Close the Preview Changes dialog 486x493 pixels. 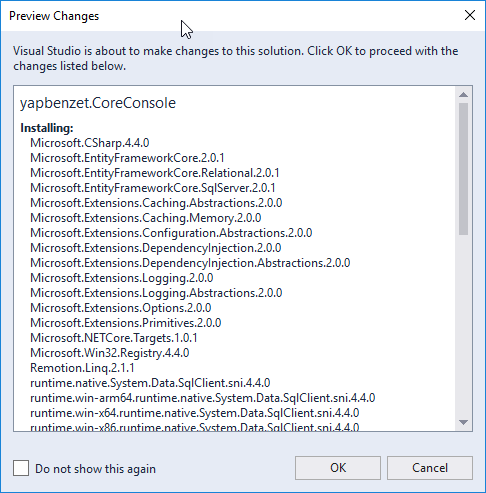point(470,15)
